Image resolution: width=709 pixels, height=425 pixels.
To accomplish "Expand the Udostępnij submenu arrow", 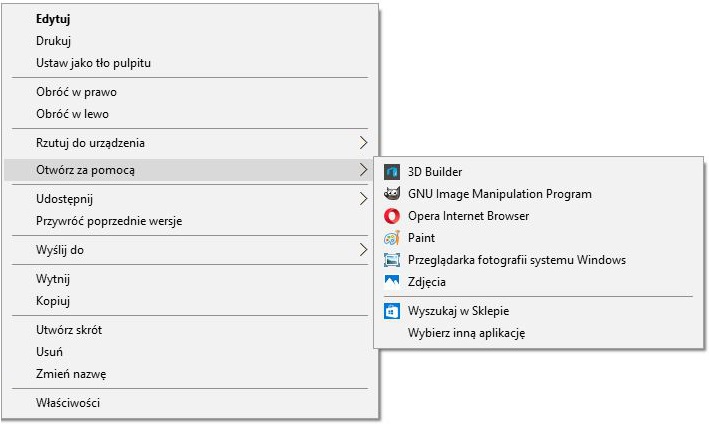I will [x=363, y=199].
